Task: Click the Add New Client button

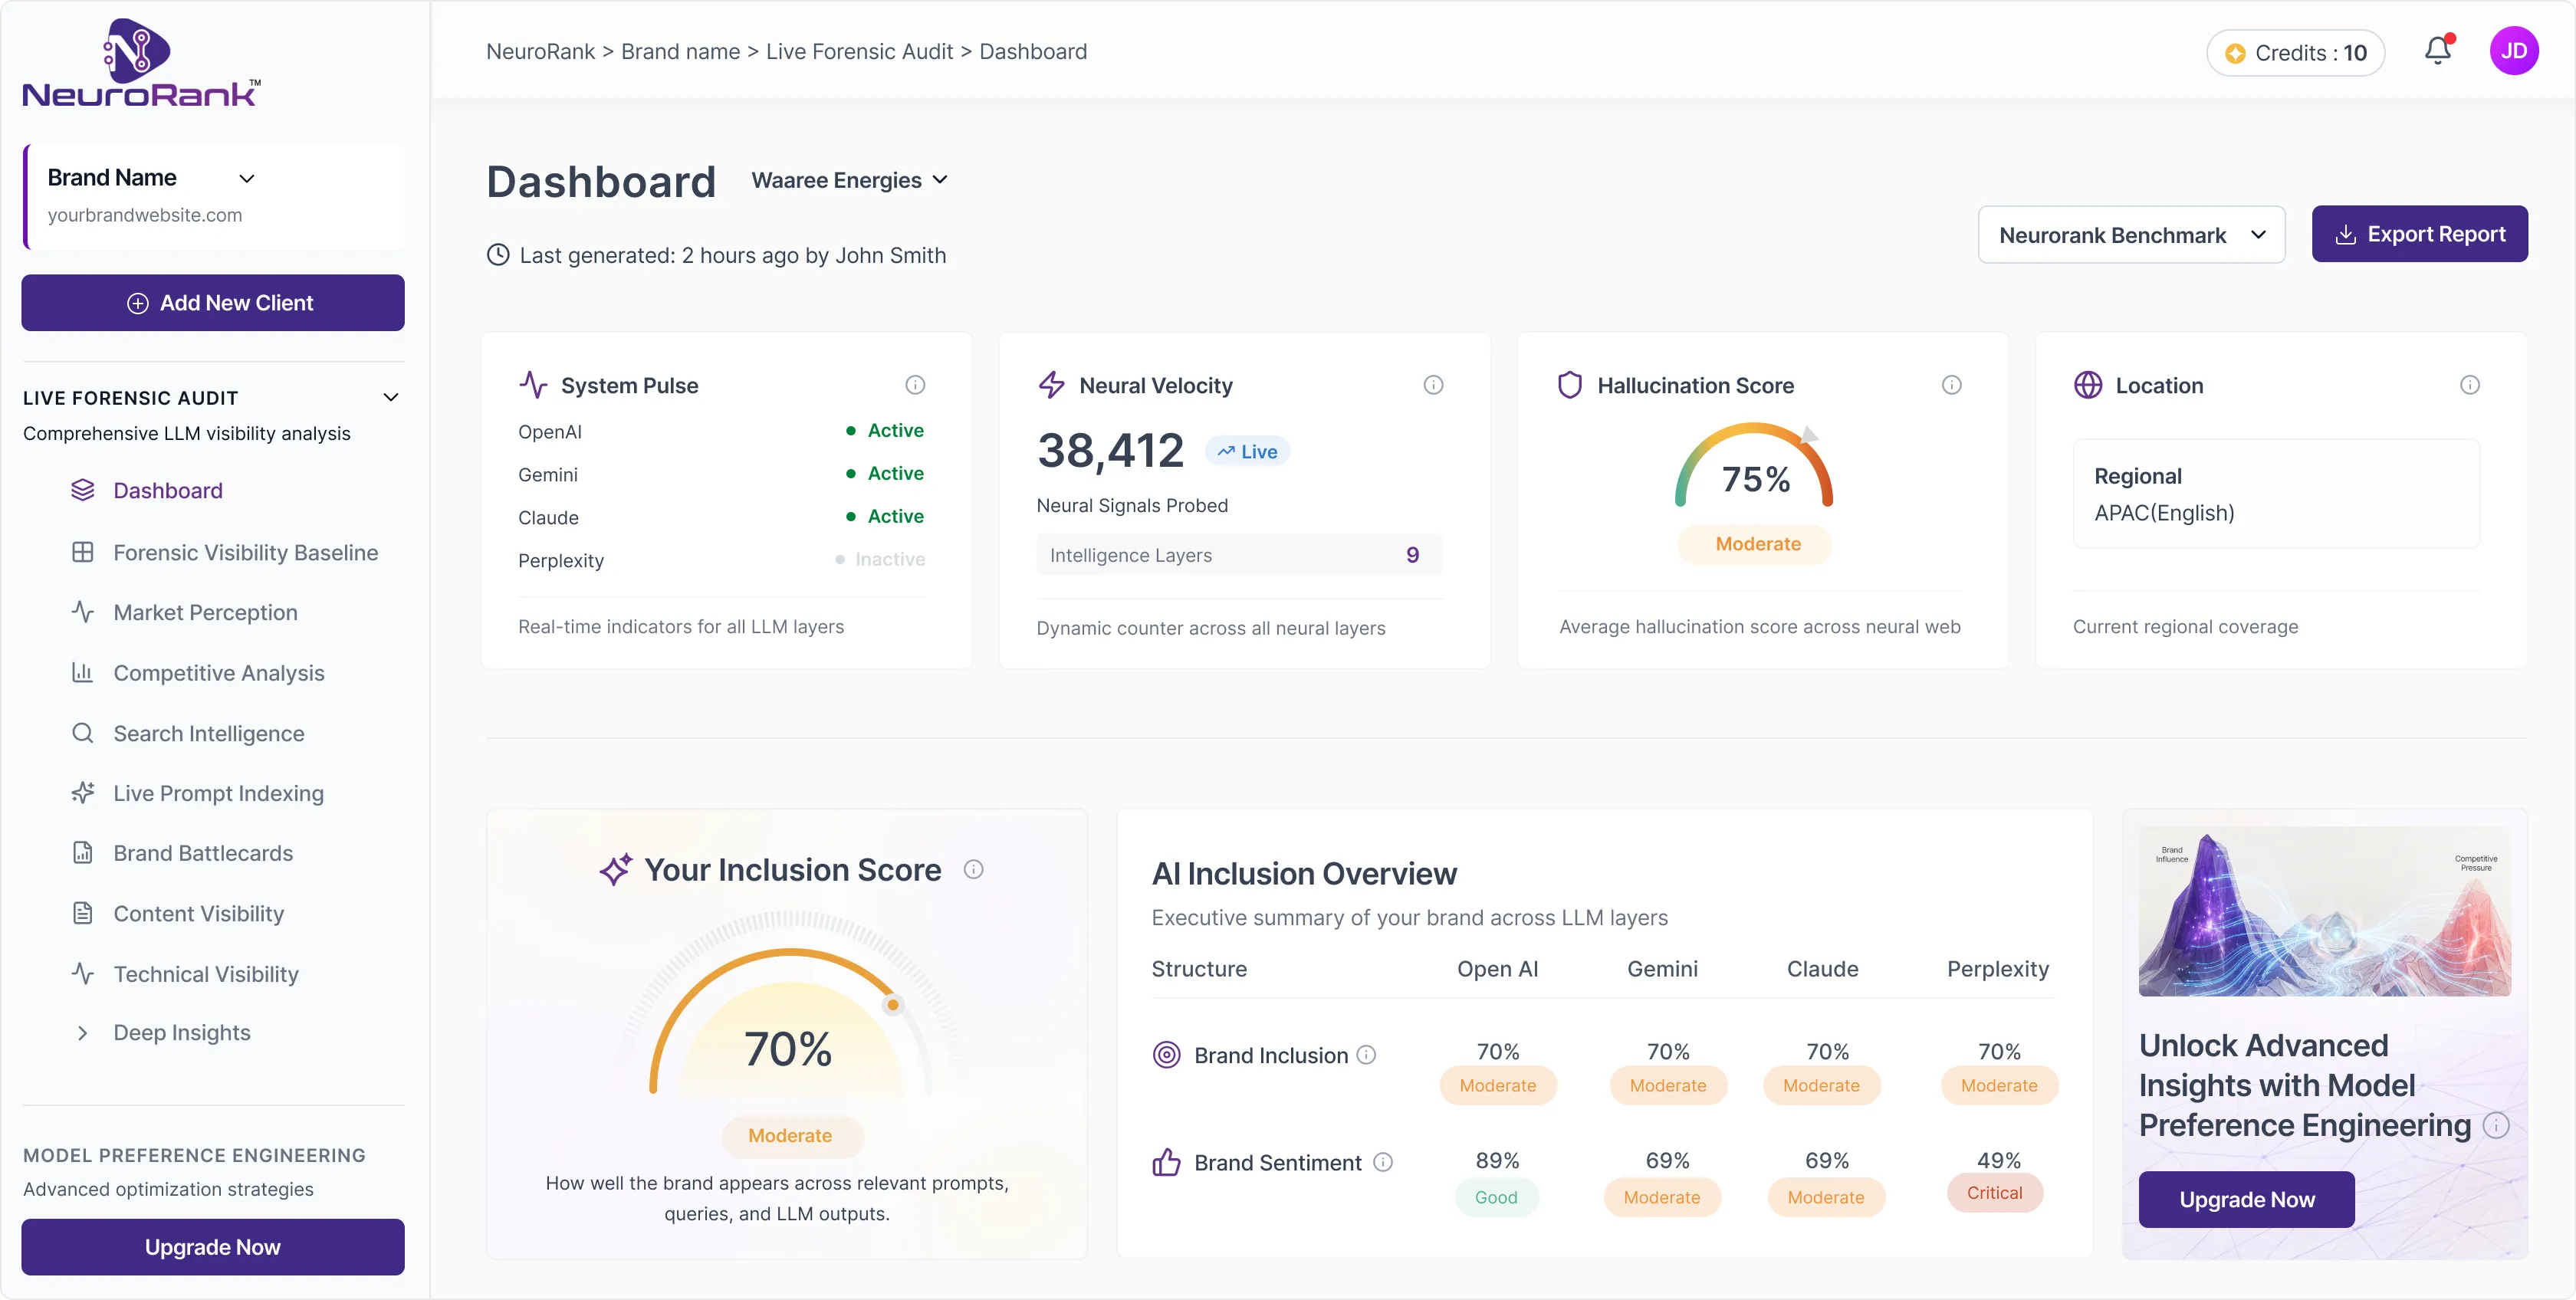Action: (213, 303)
